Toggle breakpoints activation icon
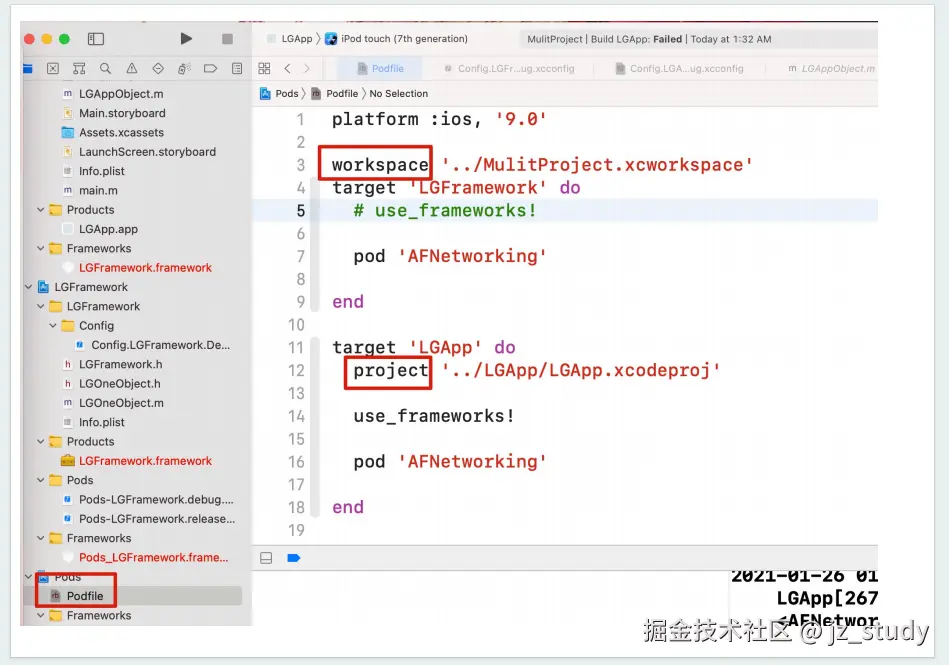Image resolution: width=949 pixels, height=665 pixels. [x=294, y=558]
